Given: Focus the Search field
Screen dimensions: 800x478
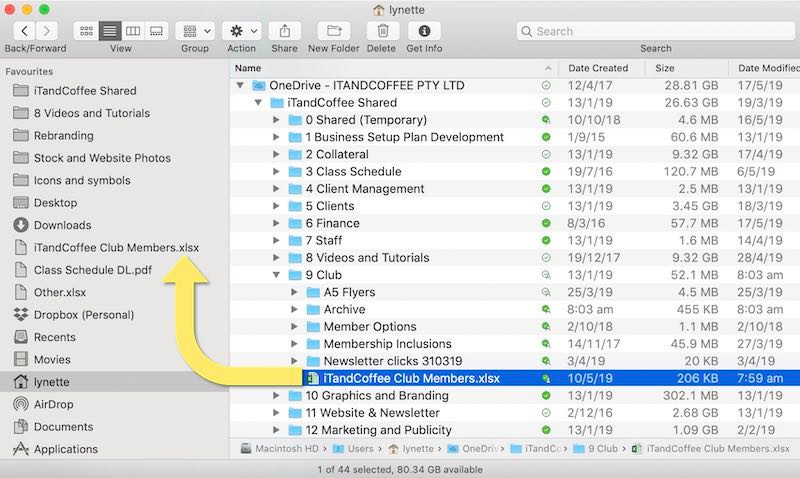Looking at the screenshot, I should [656, 31].
